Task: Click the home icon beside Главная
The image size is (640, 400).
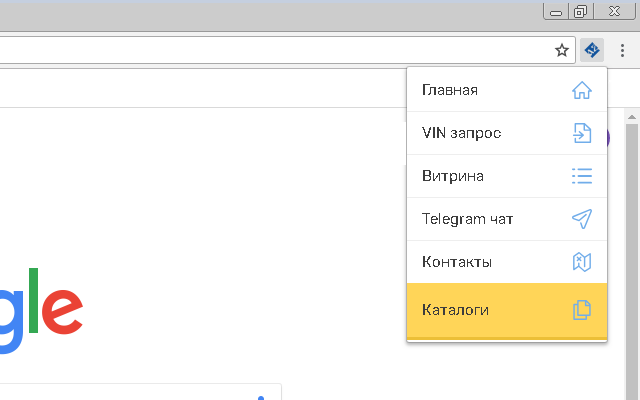Action: pyautogui.click(x=581, y=90)
